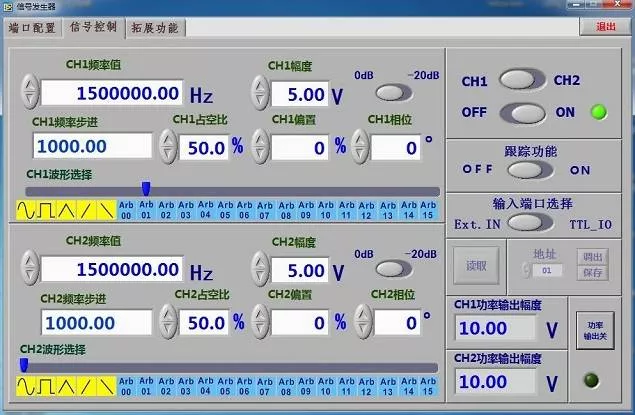Open the 拓展功能 tab

click(155, 27)
